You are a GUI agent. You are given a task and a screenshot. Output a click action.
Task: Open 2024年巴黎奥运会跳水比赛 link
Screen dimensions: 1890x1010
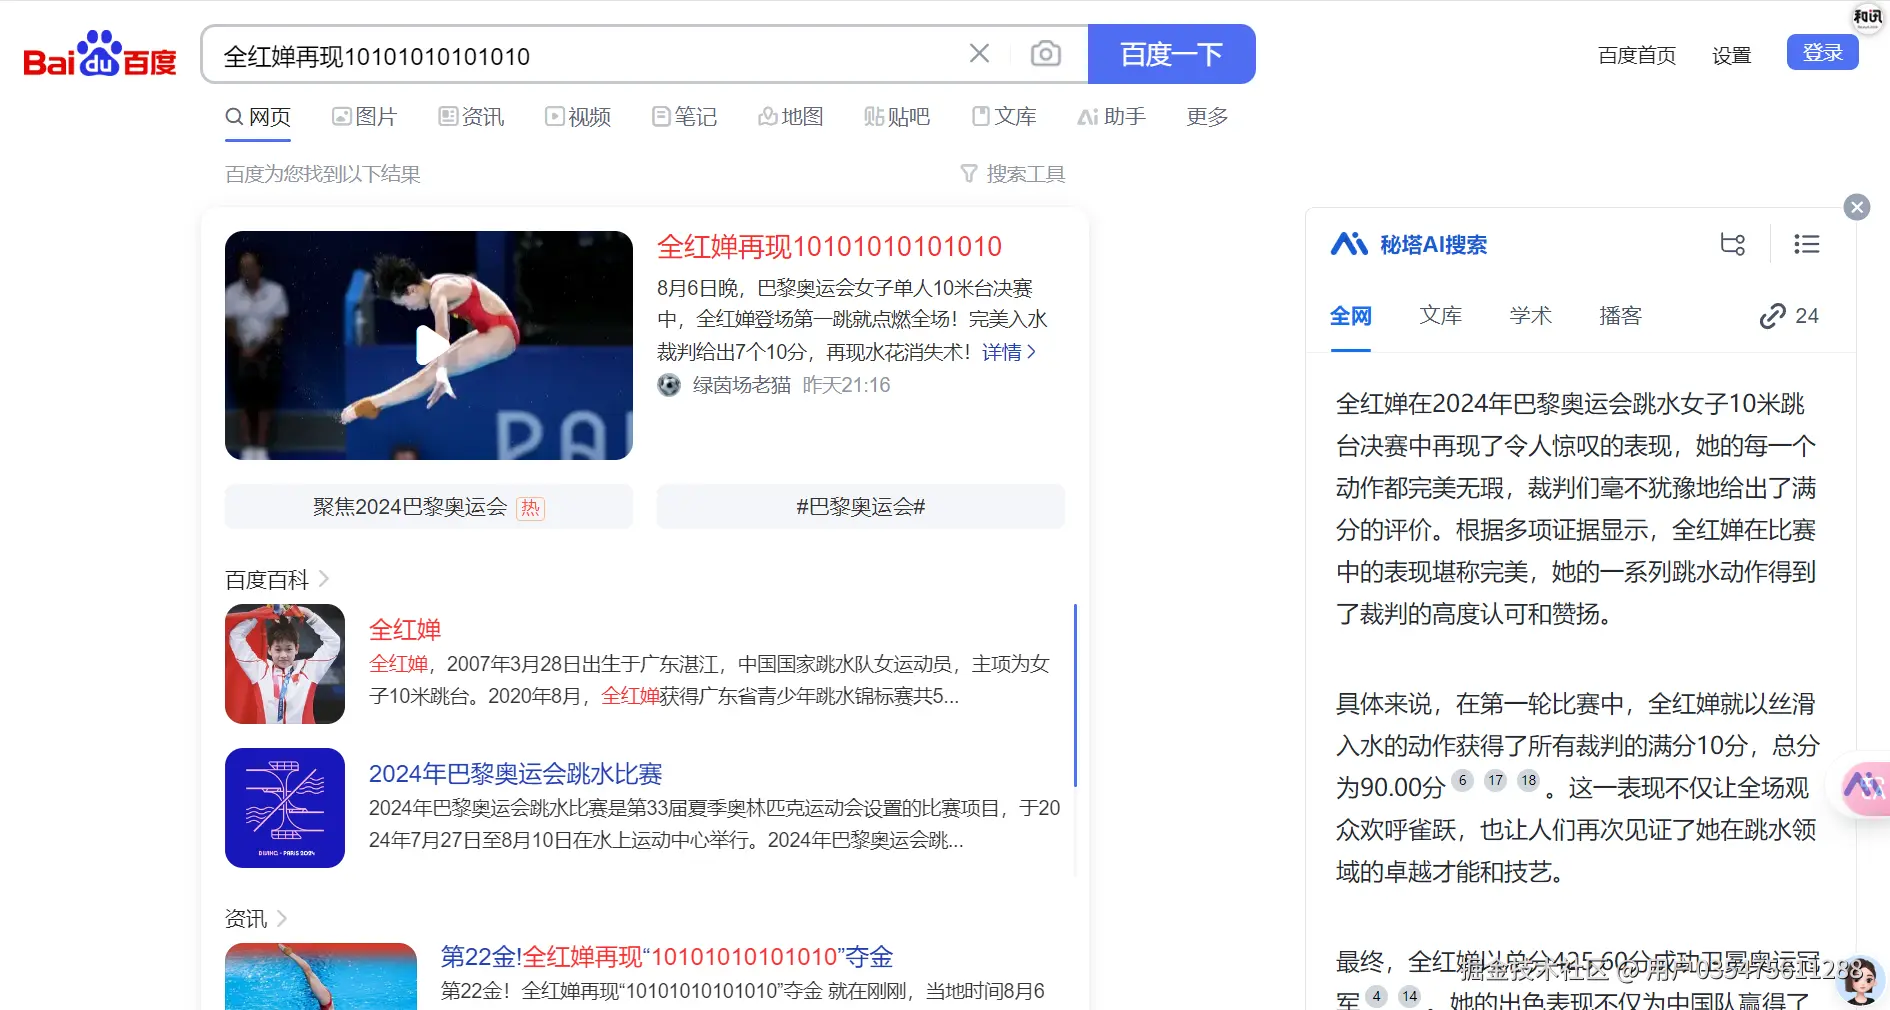tap(516, 774)
